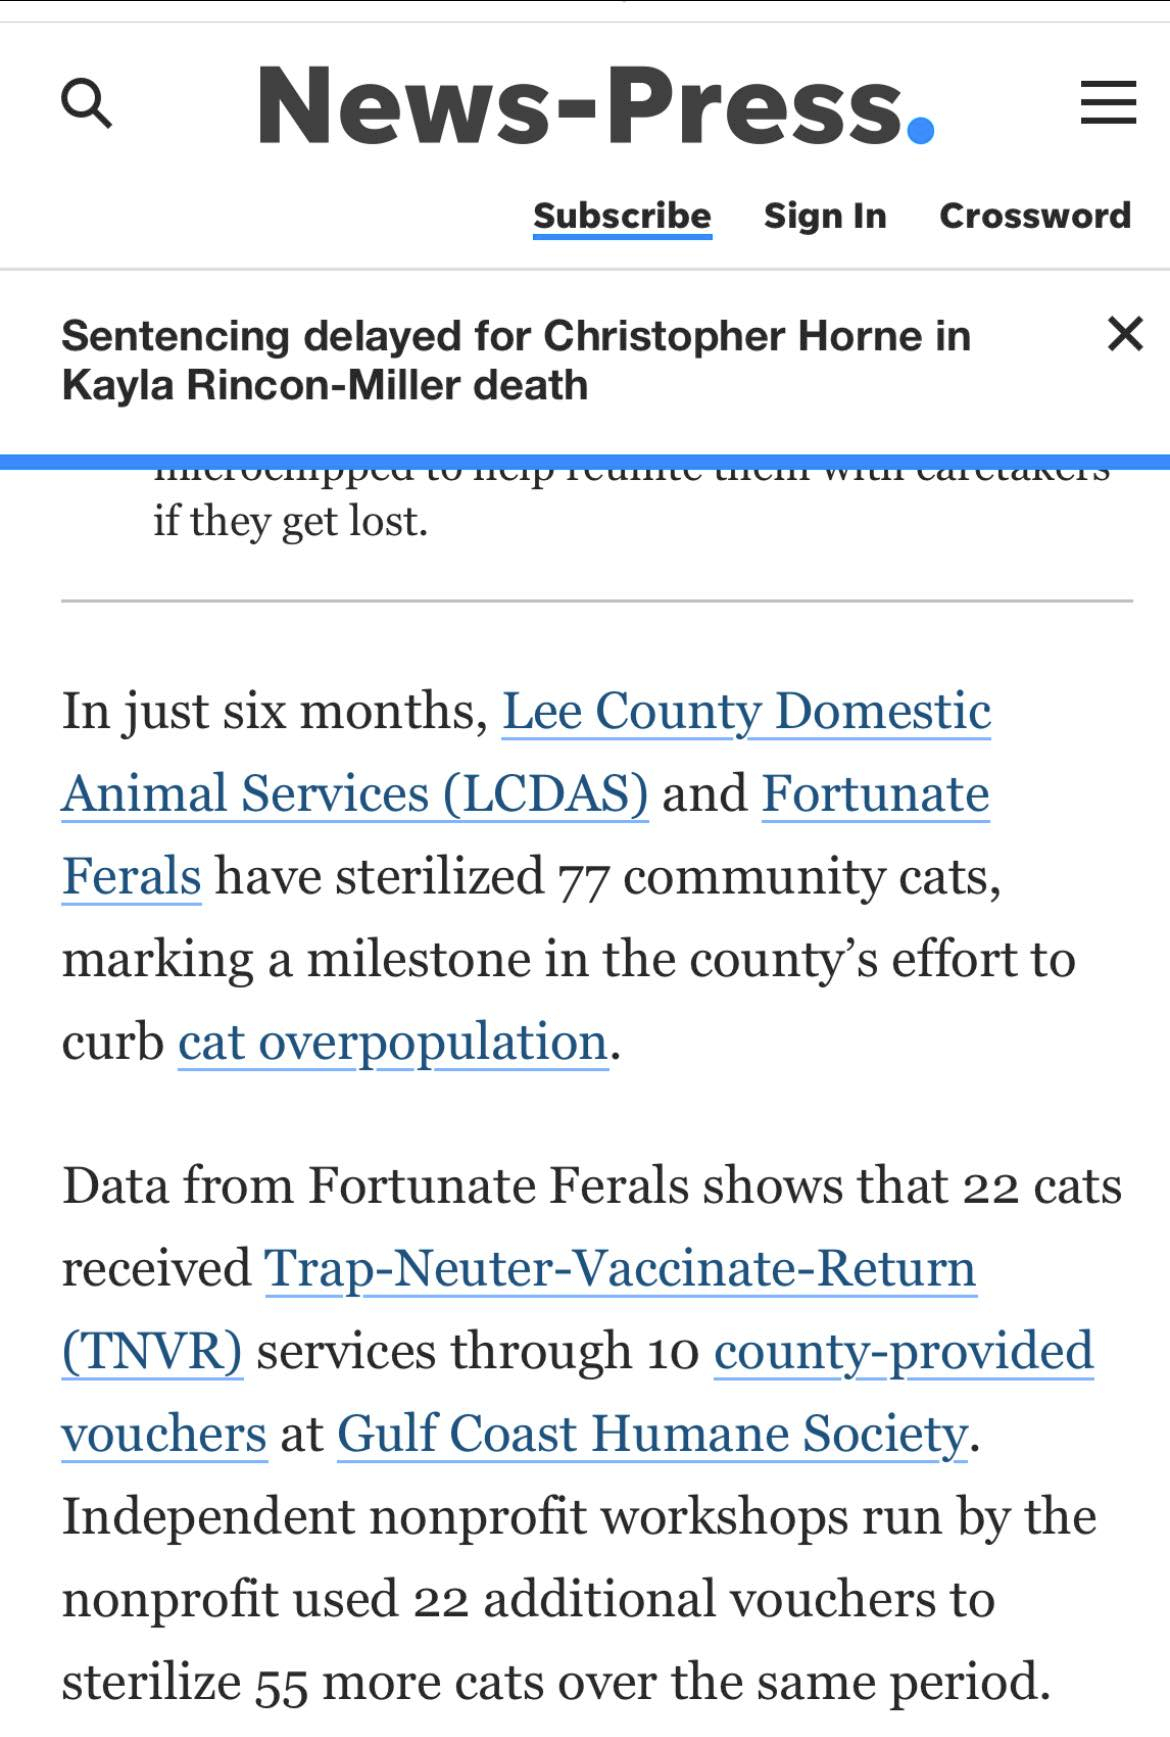1170x1737 pixels.
Task: Visit the Gulf Coast Humane Society link
Action: click(652, 1434)
